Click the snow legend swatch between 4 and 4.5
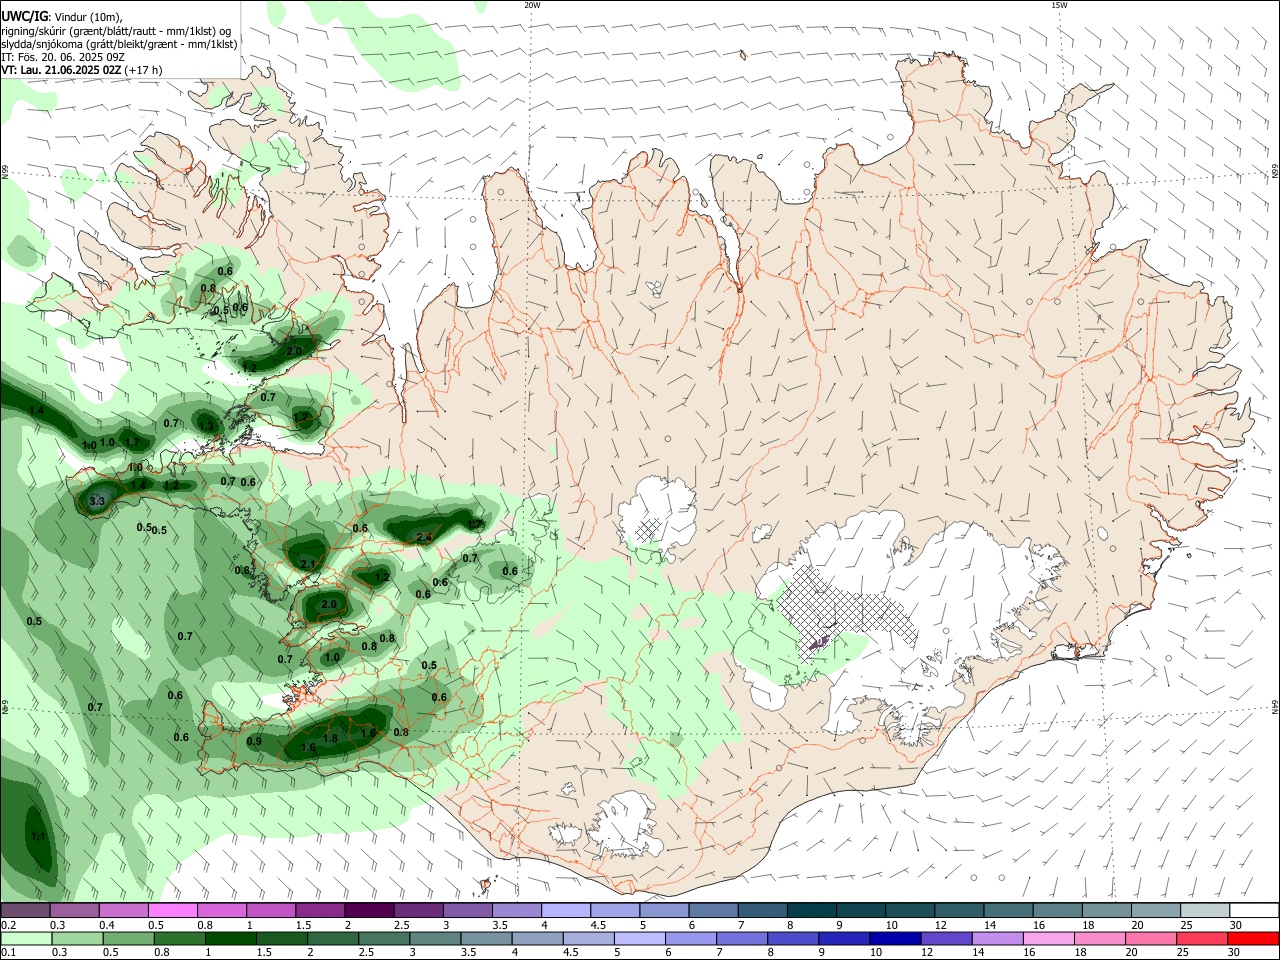This screenshot has height=960, width=1280. tap(567, 911)
